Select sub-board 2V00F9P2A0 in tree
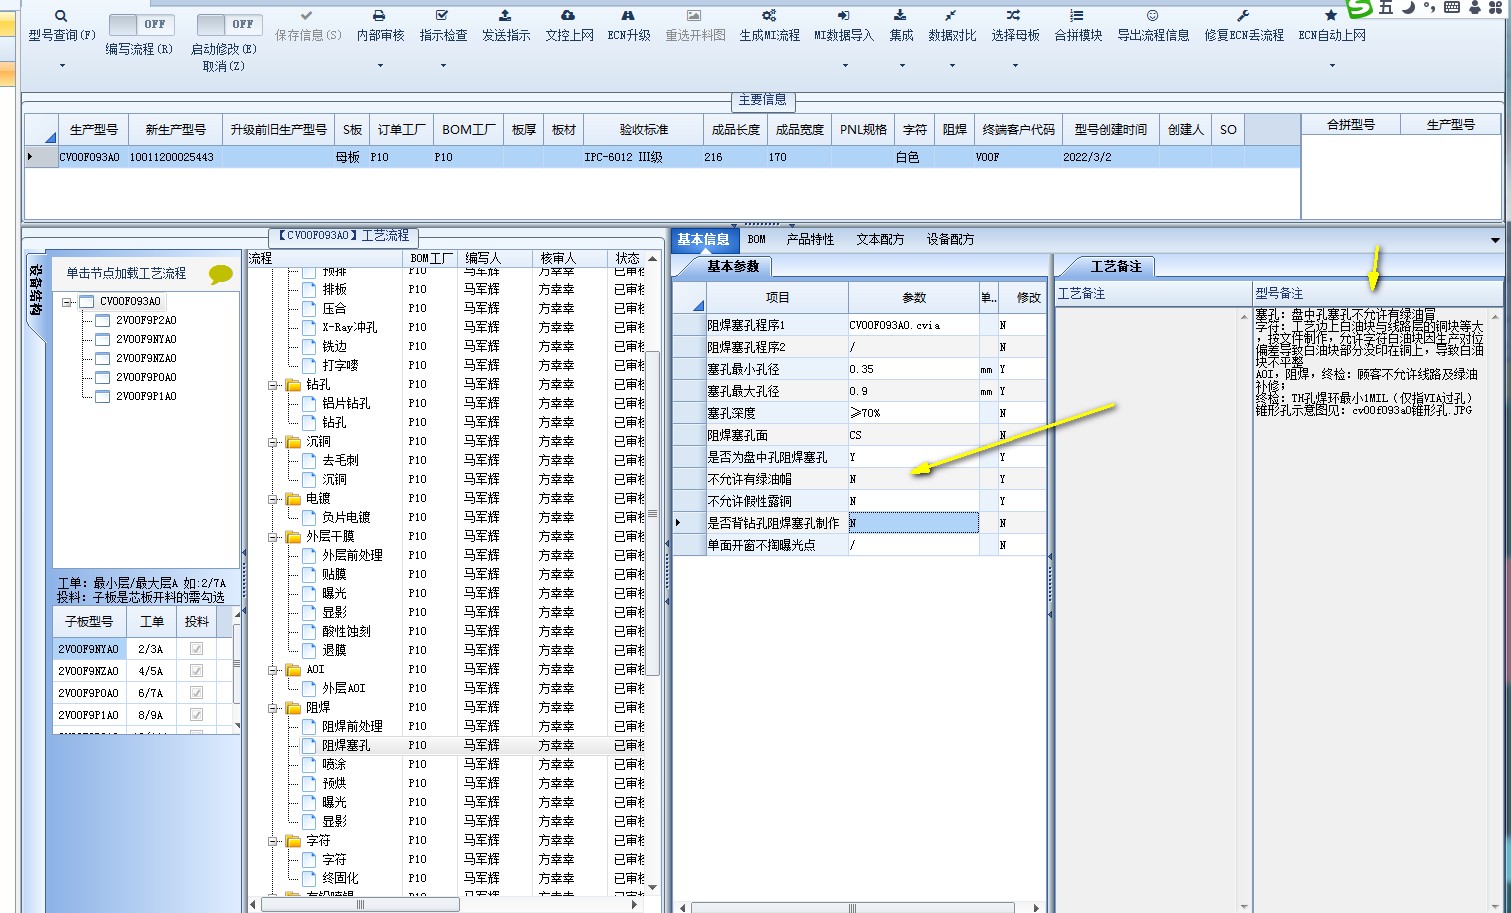 [x=146, y=320]
